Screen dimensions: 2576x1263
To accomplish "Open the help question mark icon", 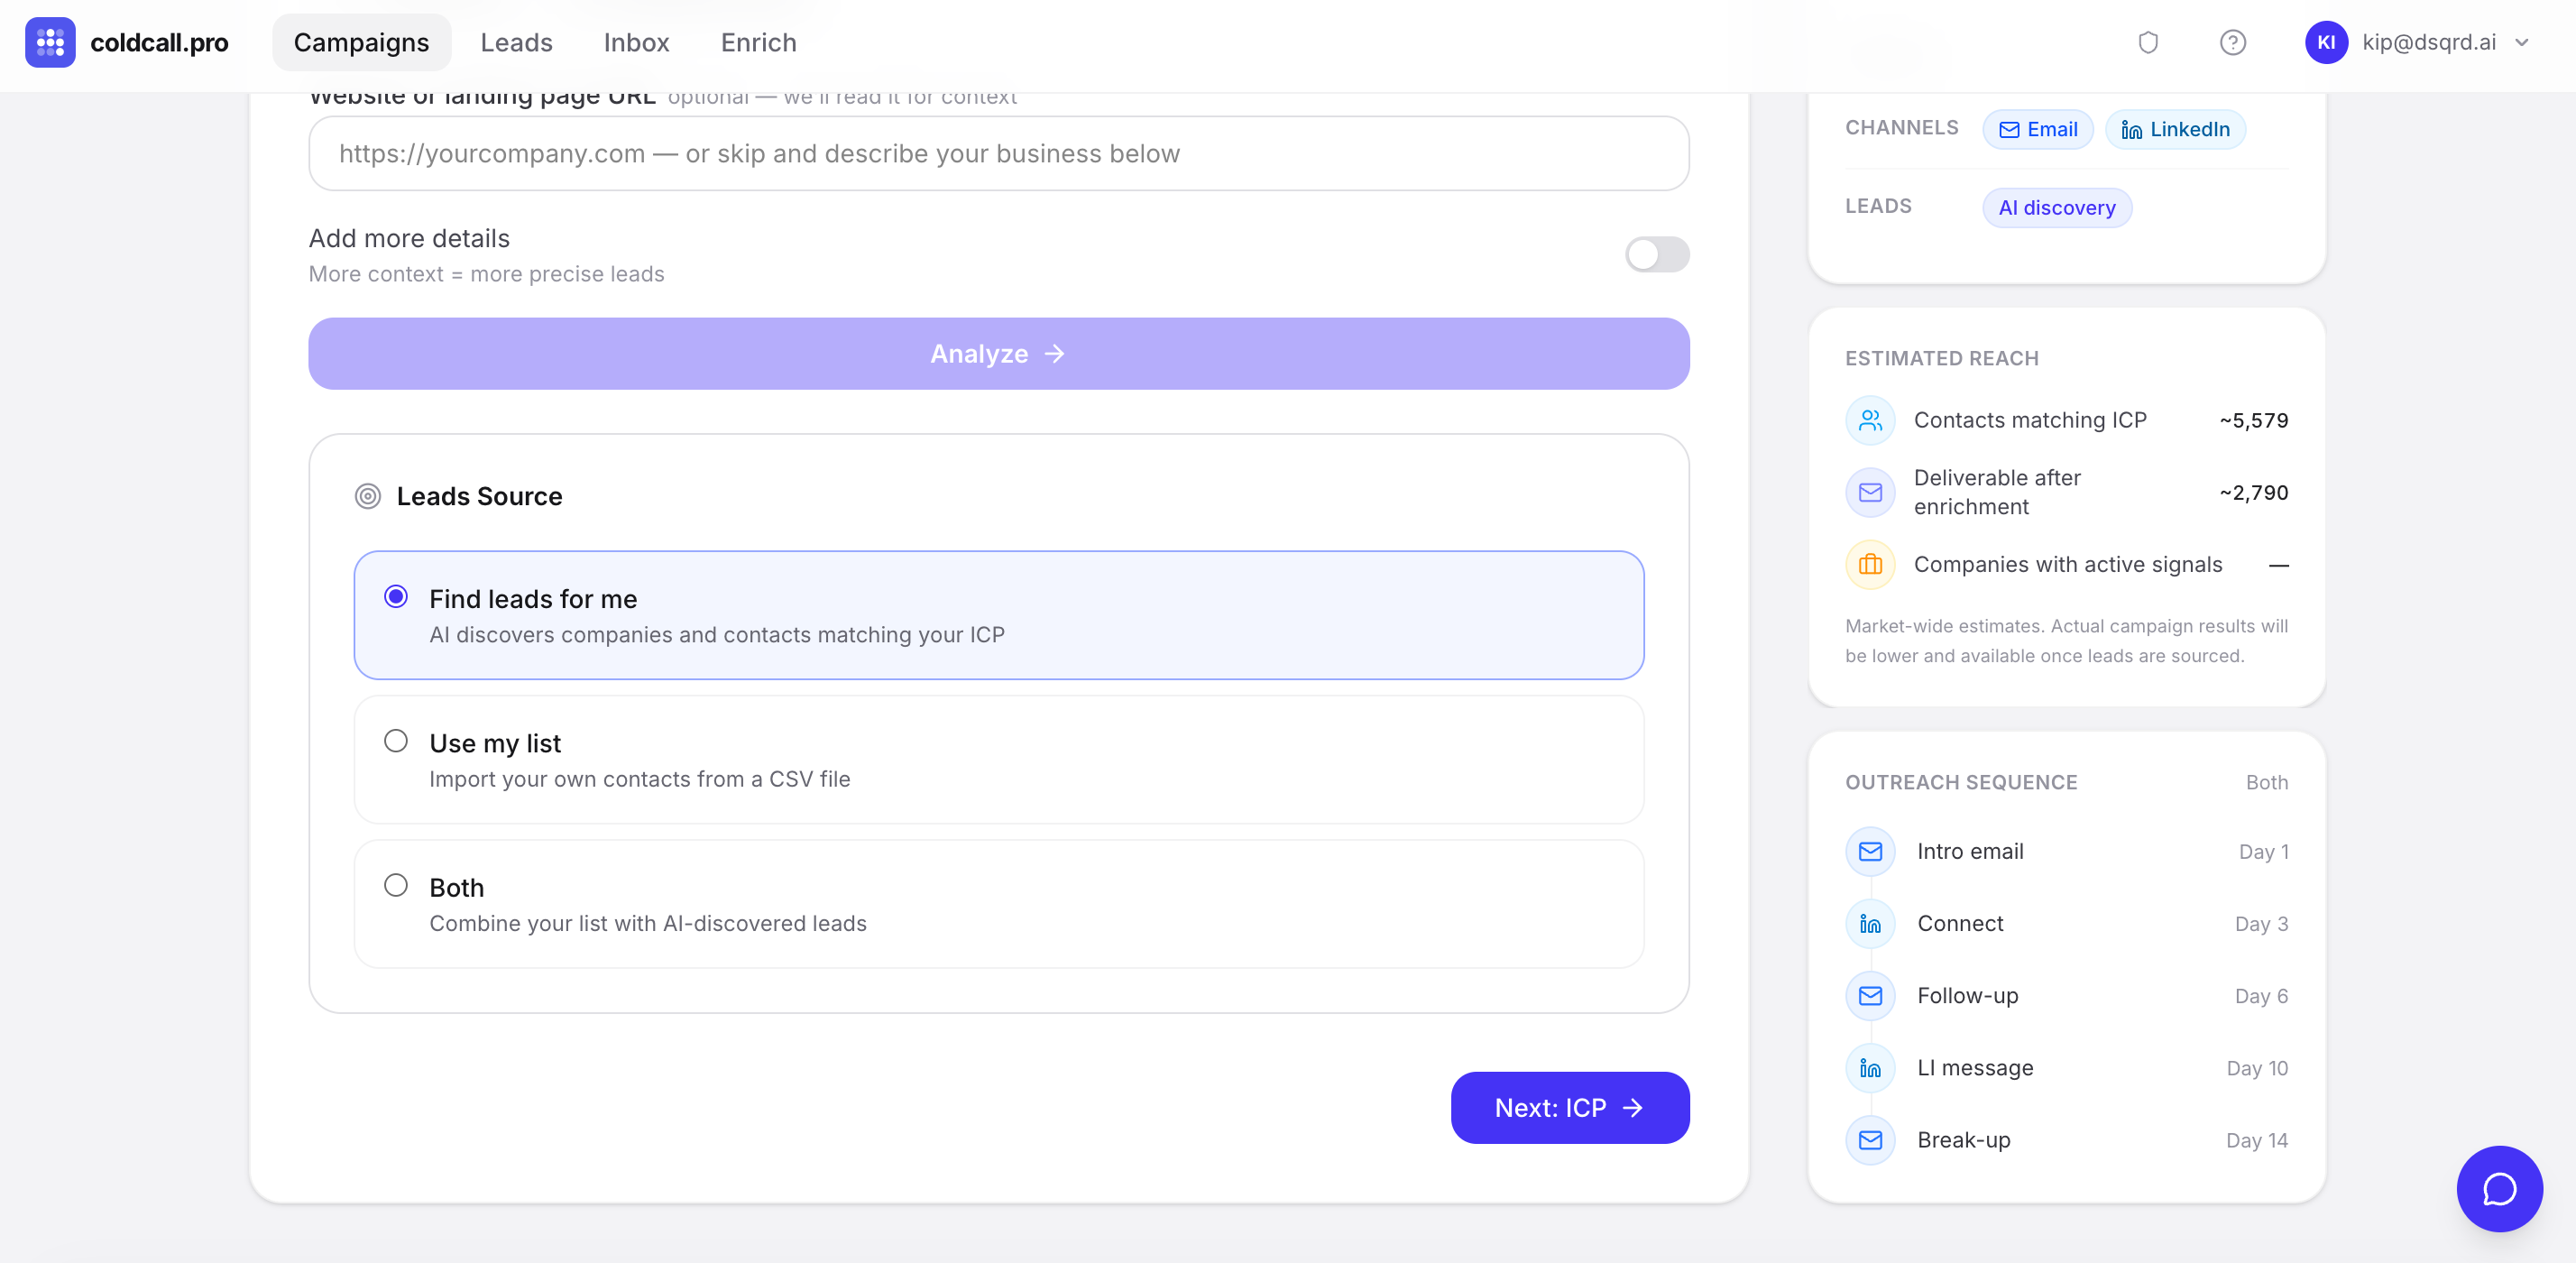I will tap(2232, 42).
